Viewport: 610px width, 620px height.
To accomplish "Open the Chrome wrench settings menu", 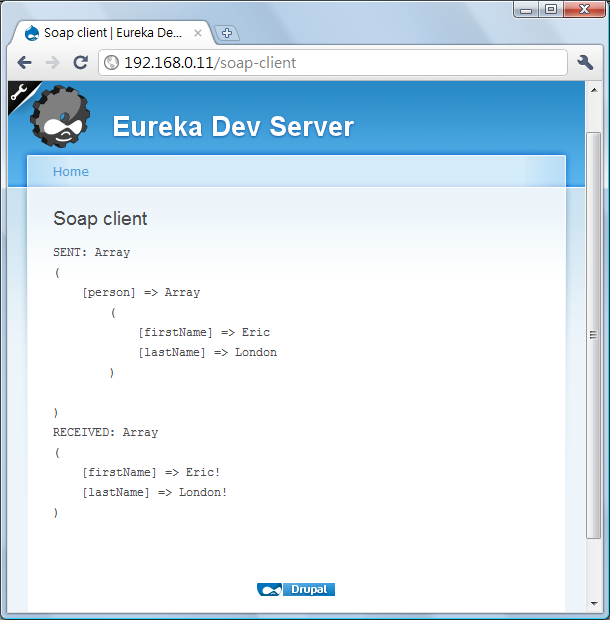I will point(586,63).
